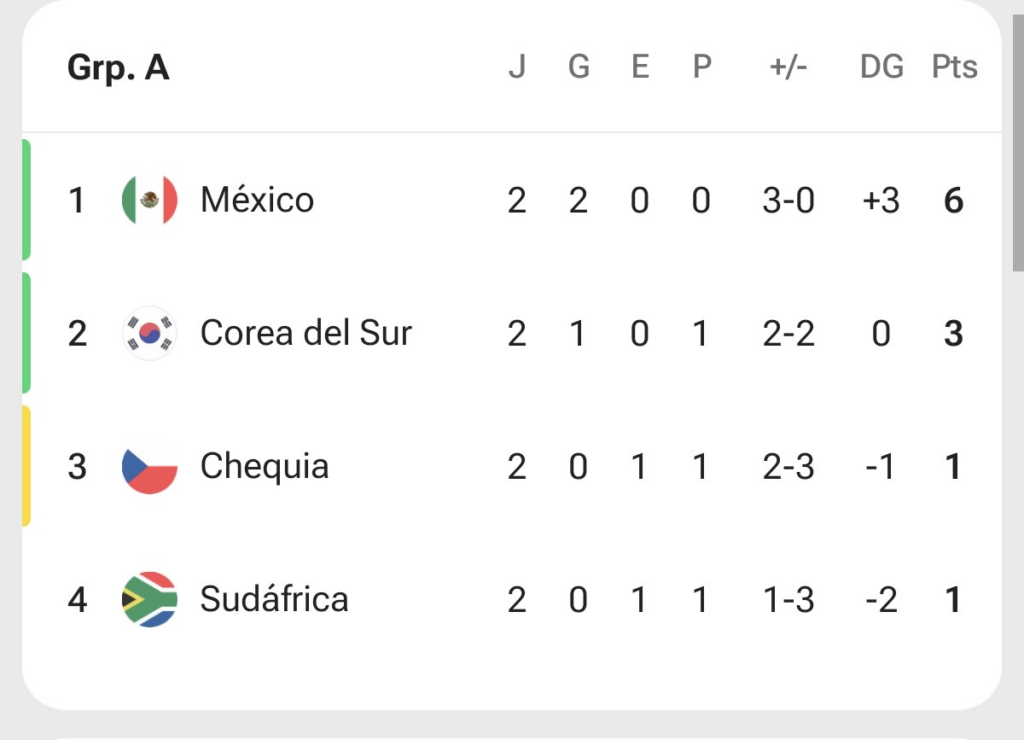Tap the Corea del Sur flag icon
Image resolution: width=1024 pixels, height=740 pixels.
click(150, 333)
